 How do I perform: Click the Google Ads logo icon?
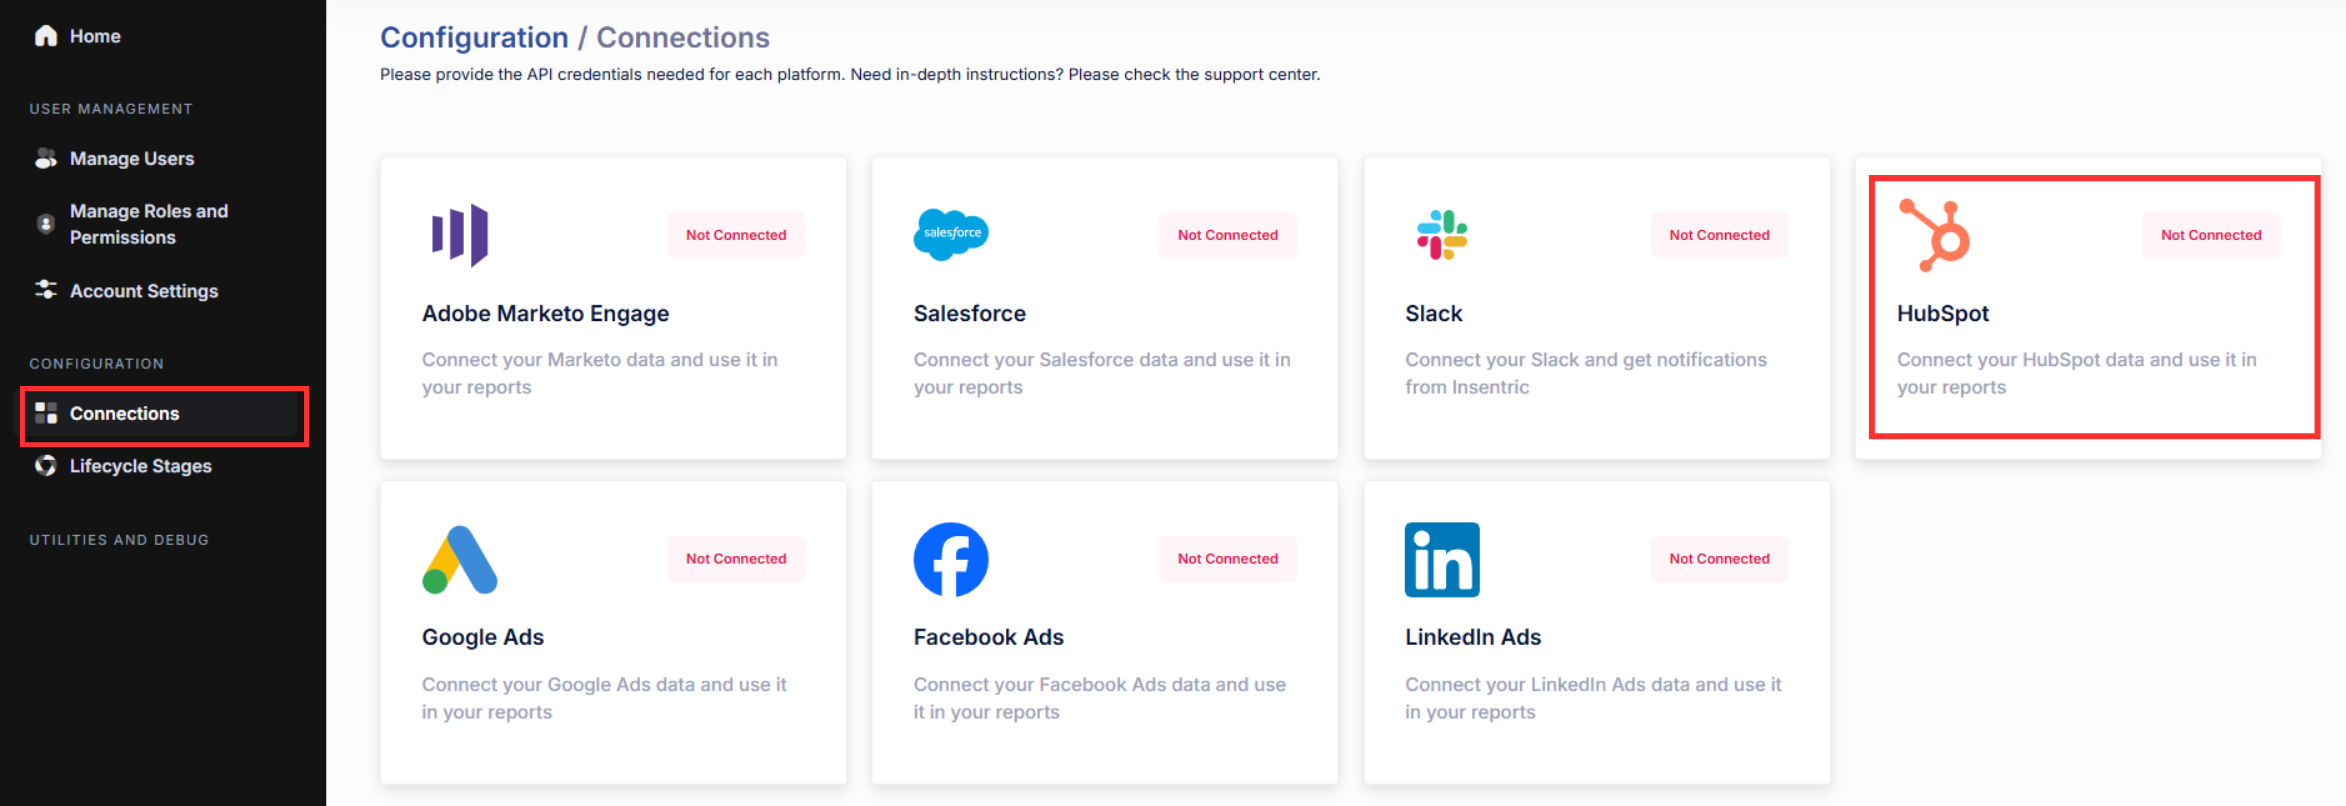coord(459,560)
